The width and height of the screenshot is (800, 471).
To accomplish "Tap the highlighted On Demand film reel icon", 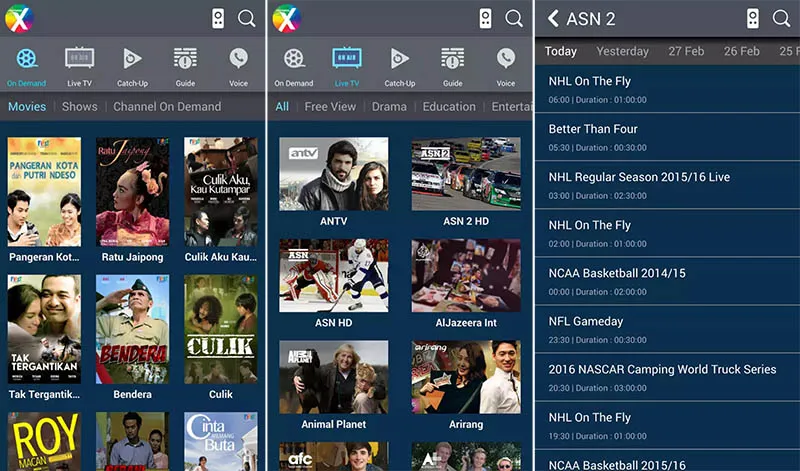I will [27, 60].
